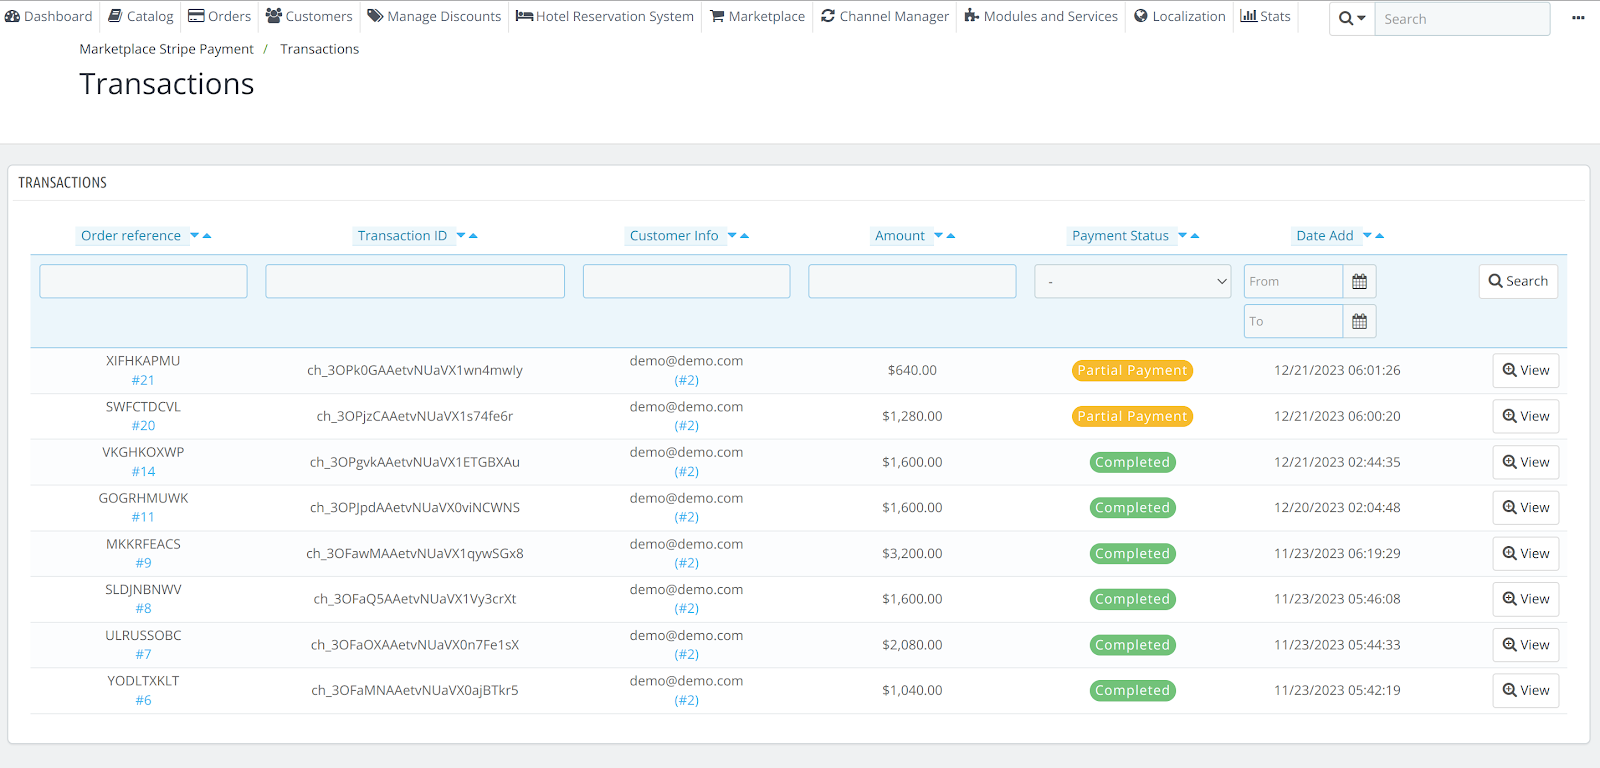The height and width of the screenshot is (768, 1600).
Task: Open the Channel Manager menu
Action: [885, 16]
